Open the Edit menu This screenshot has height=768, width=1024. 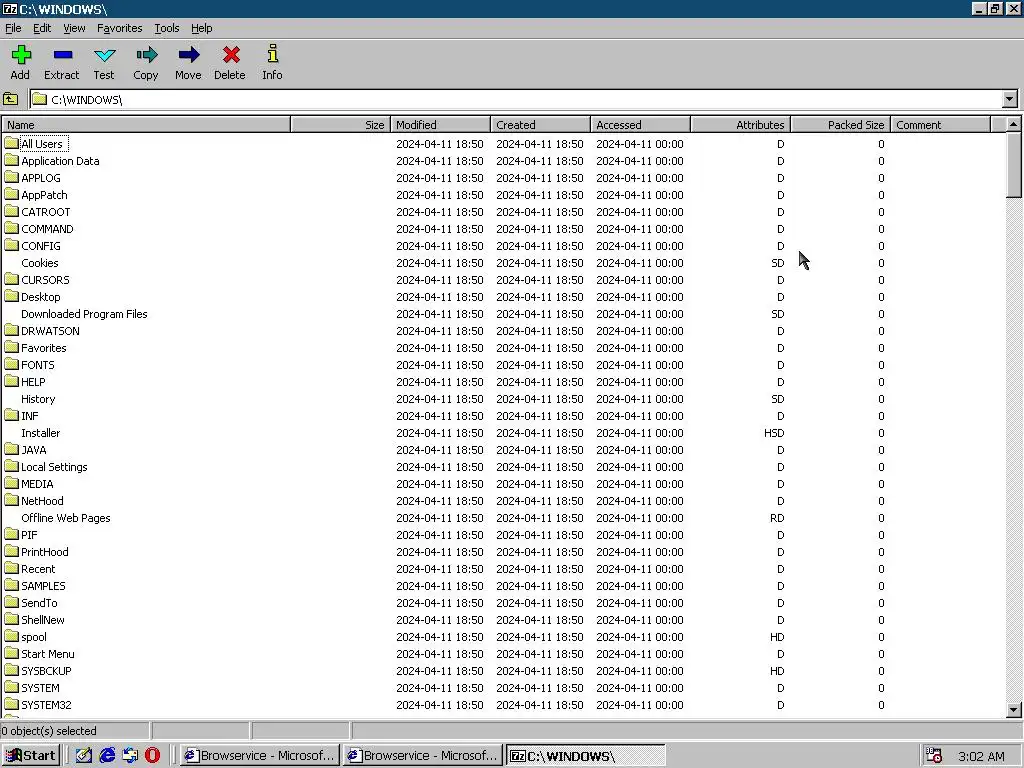click(x=42, y=28)
